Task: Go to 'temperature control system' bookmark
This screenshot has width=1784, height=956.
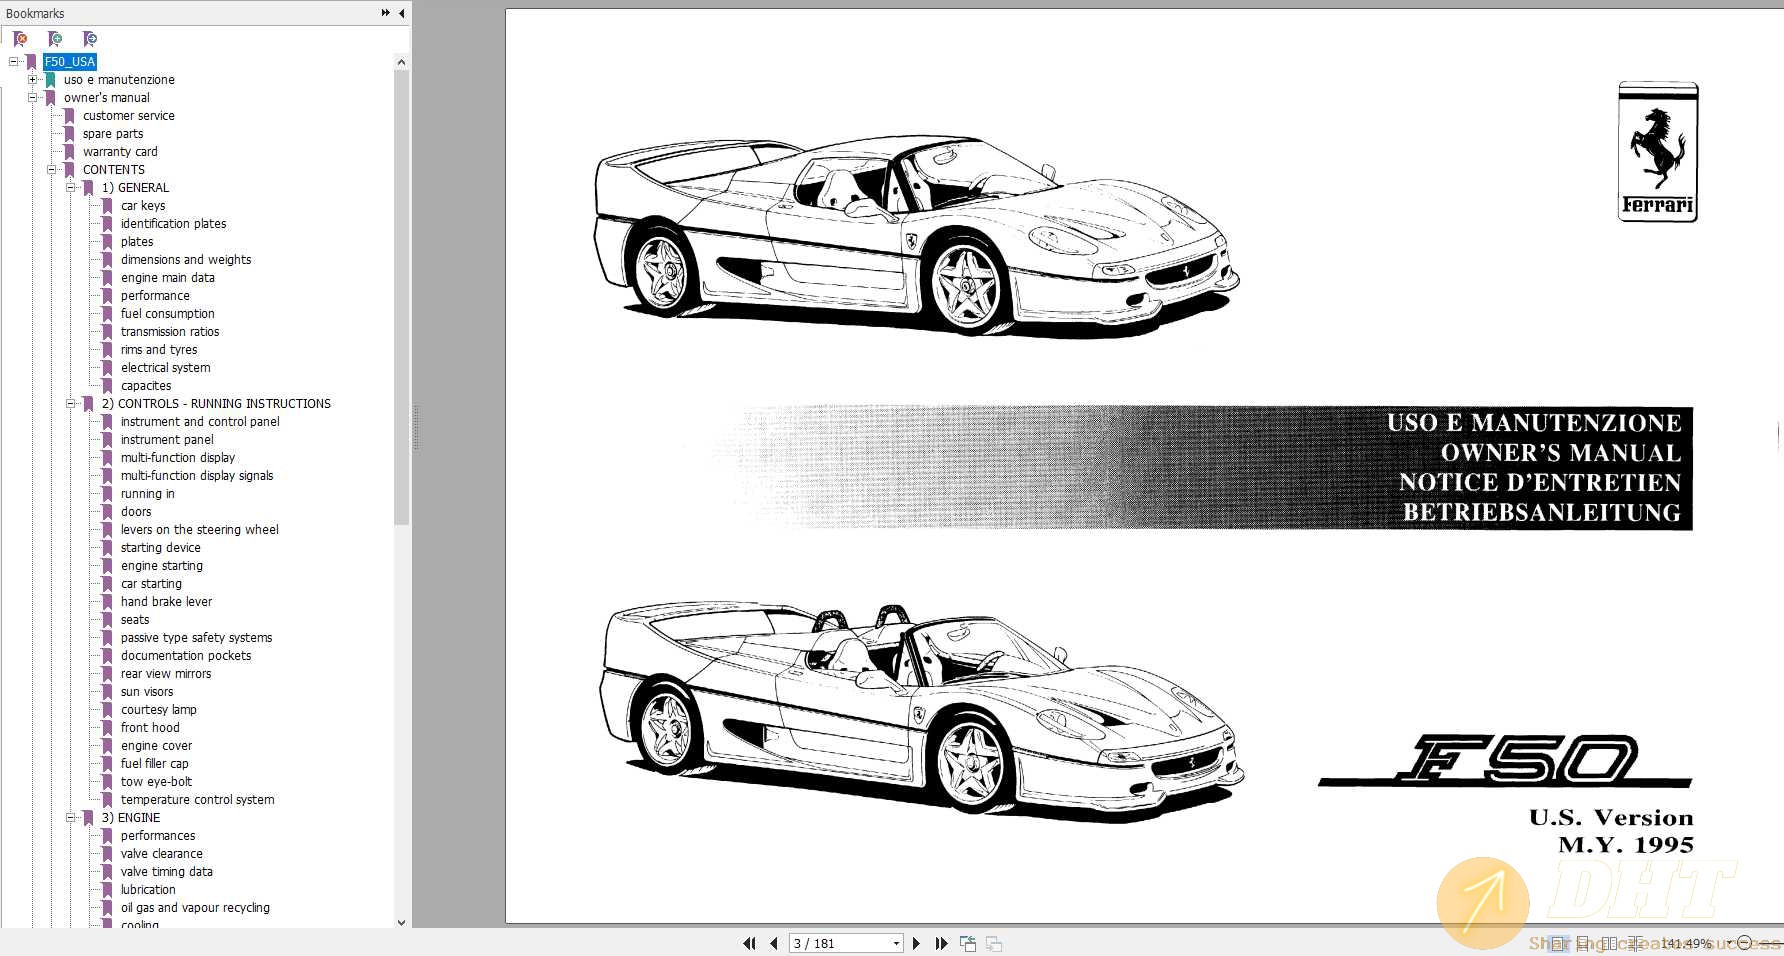Action: [x=197, y=800]
